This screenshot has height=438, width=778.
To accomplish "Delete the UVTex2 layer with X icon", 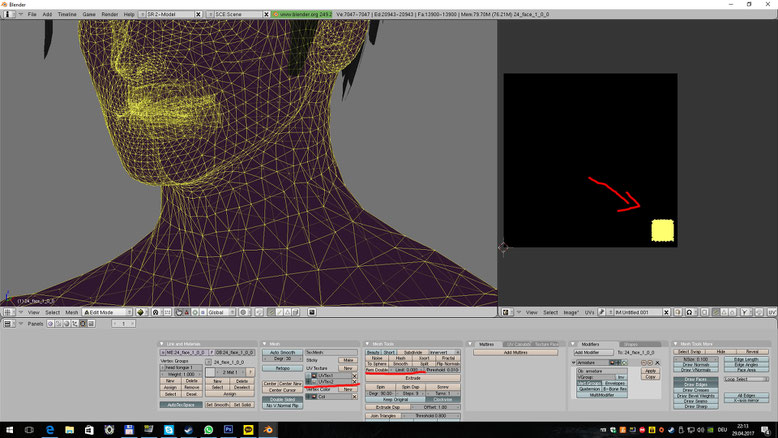I will (x=354, y=382).
